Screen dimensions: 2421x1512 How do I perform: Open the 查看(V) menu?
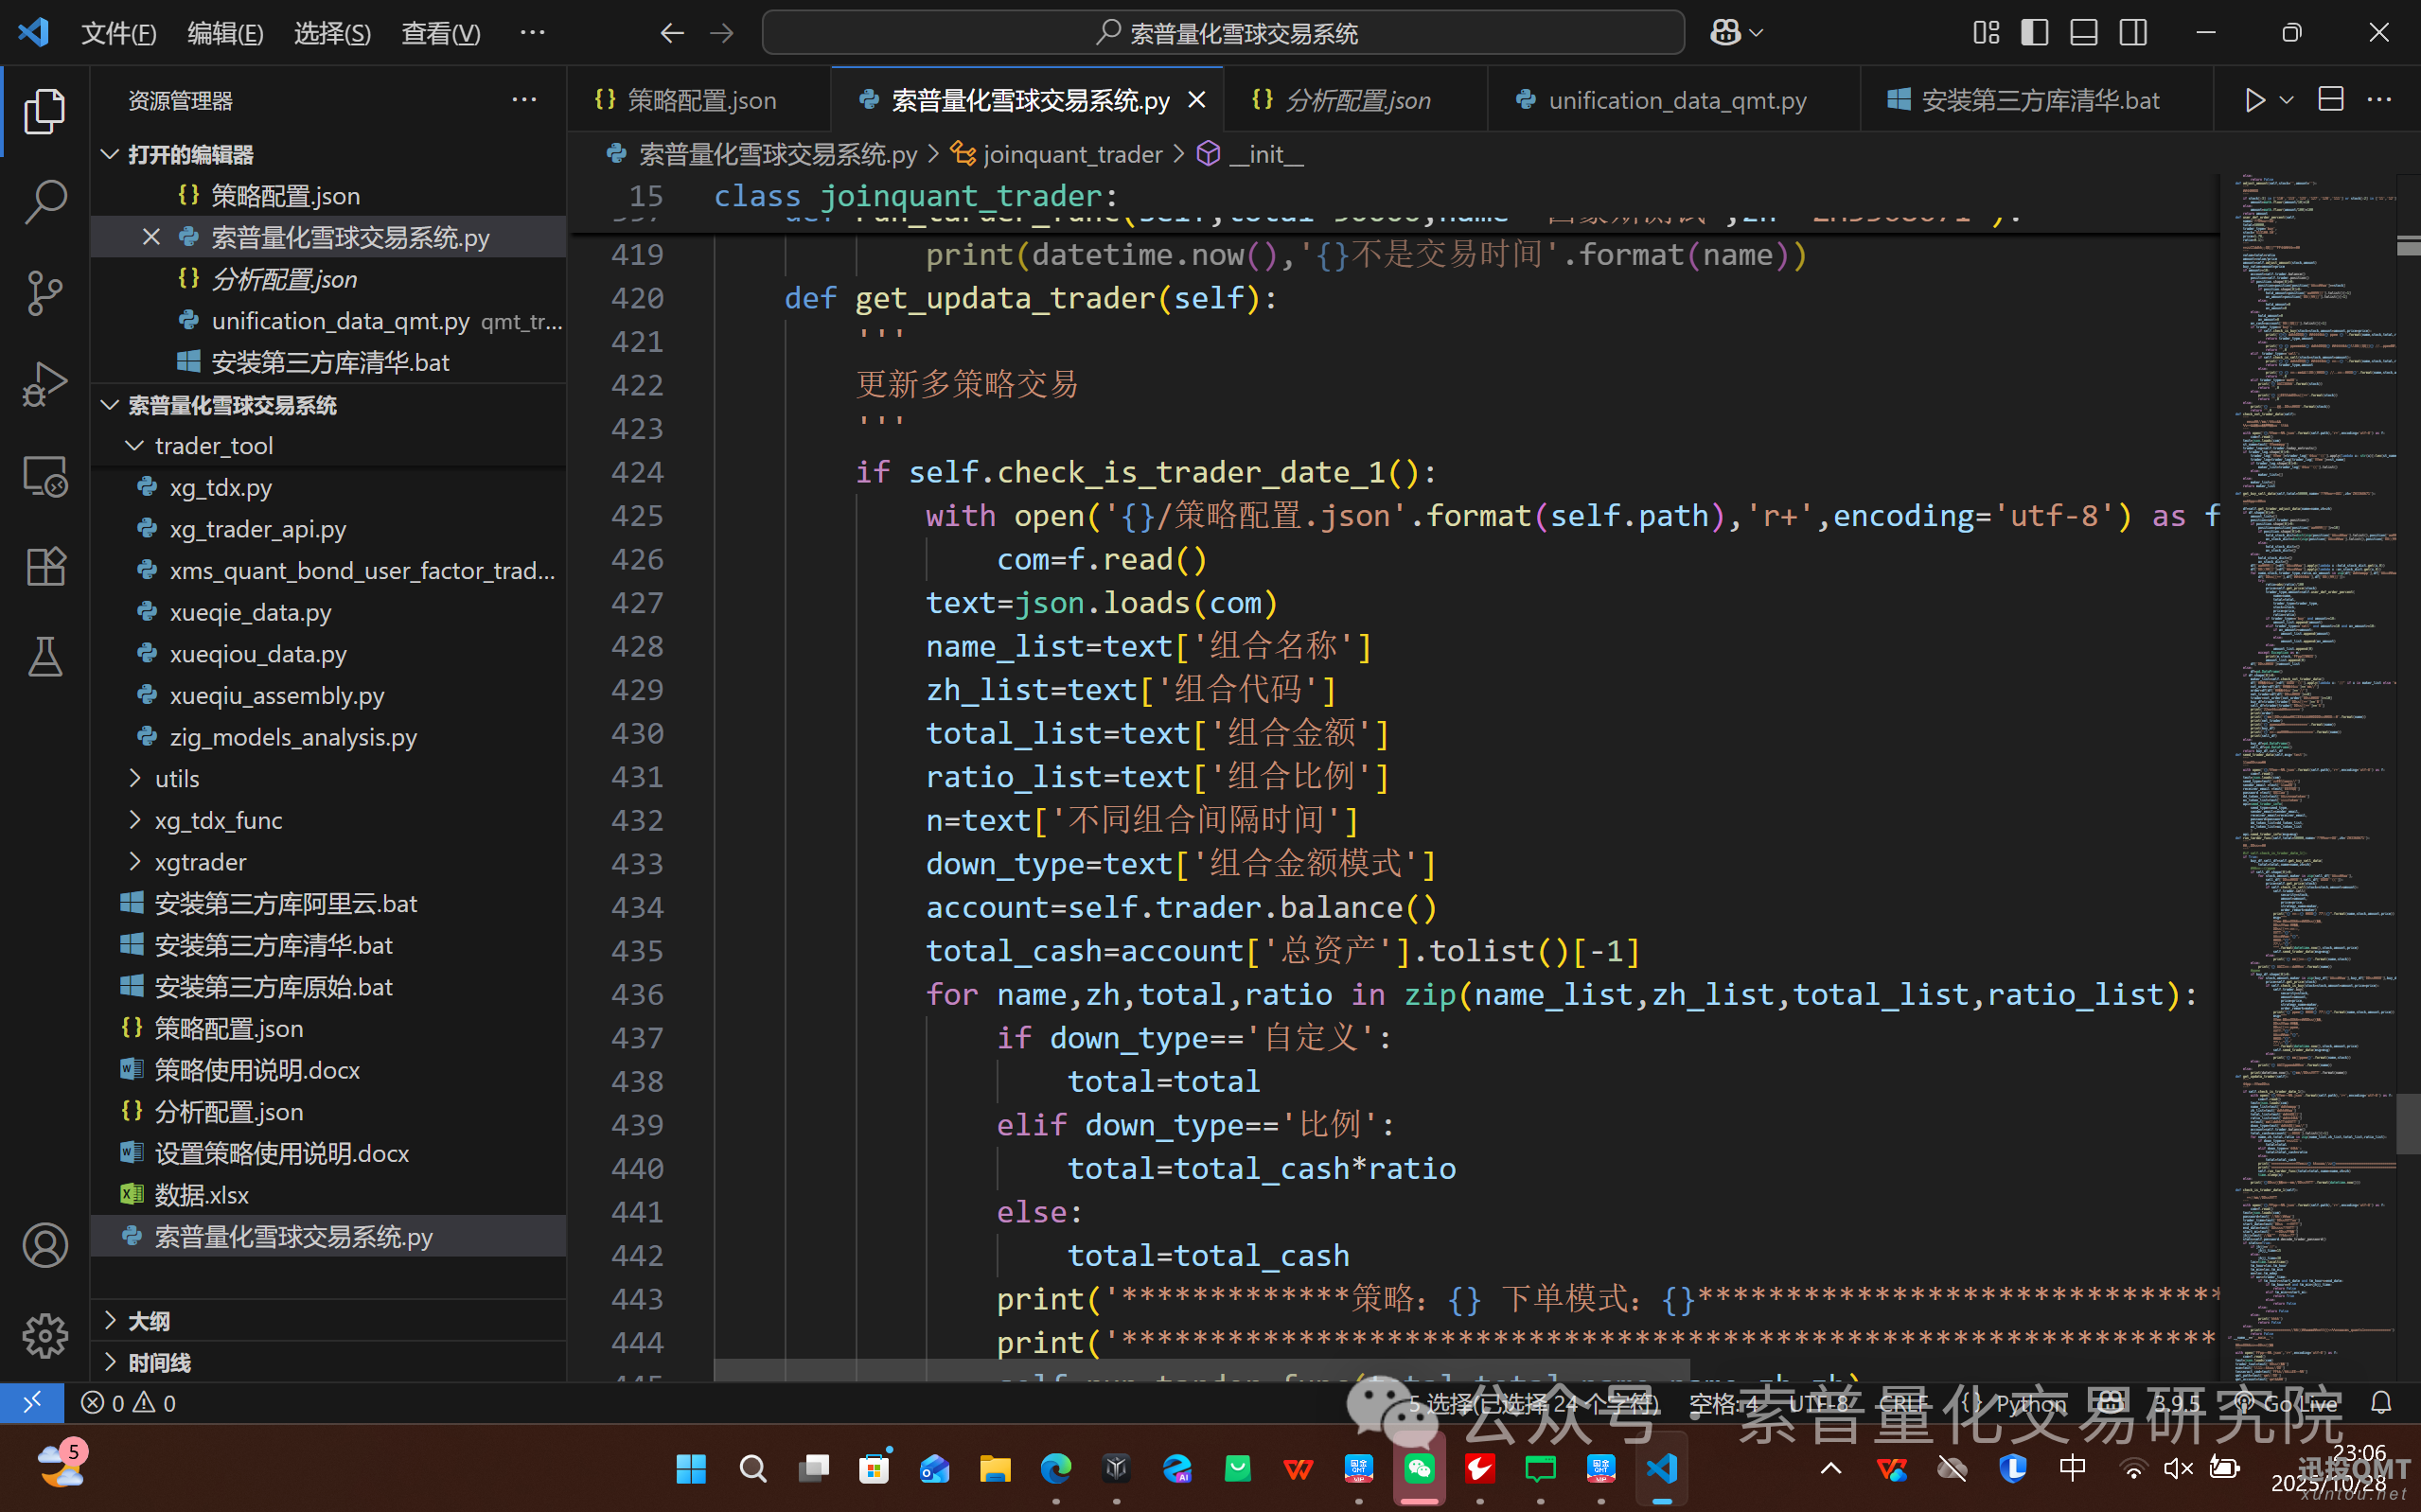coord(439,32)
